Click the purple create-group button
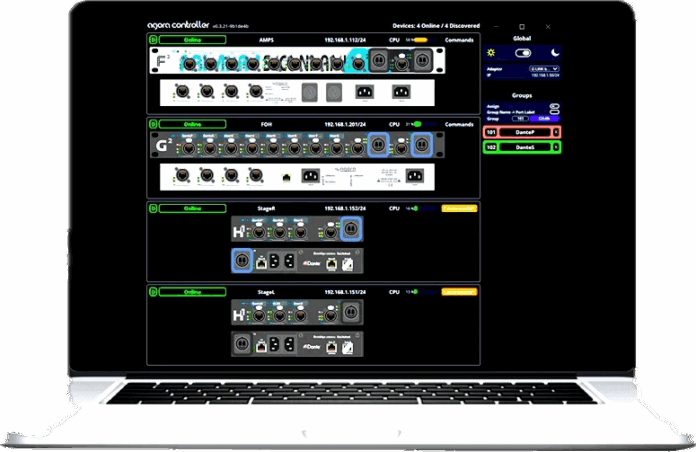Screen dimensions: 696x452 pyautogui.click(x=545, y=119)
